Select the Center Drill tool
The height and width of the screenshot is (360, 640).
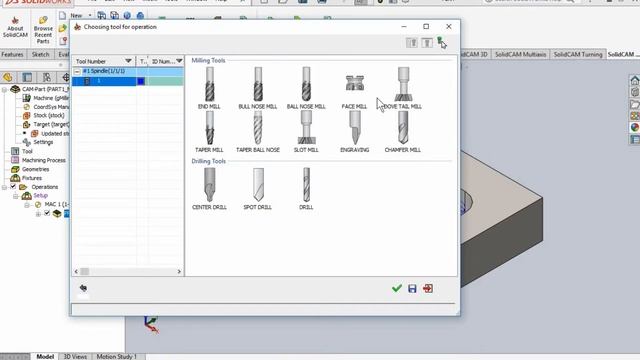[209, 189]
